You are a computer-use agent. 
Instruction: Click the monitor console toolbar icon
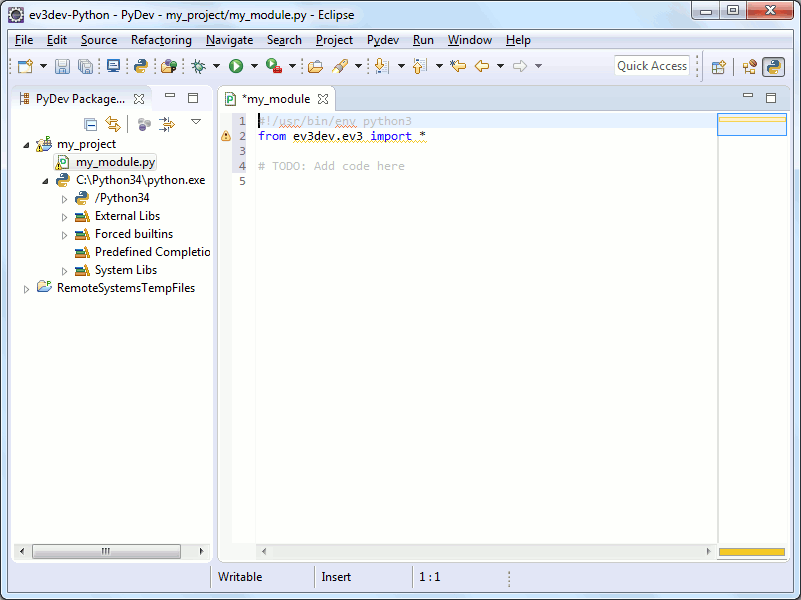point(113,66)
